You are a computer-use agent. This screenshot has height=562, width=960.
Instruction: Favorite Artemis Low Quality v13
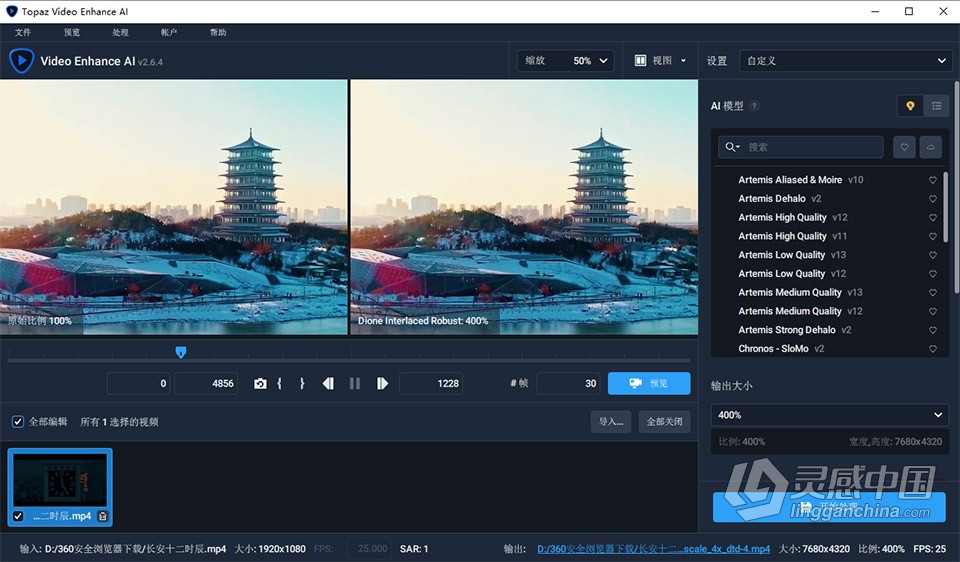pyautogui.click(x=932, y=255)
